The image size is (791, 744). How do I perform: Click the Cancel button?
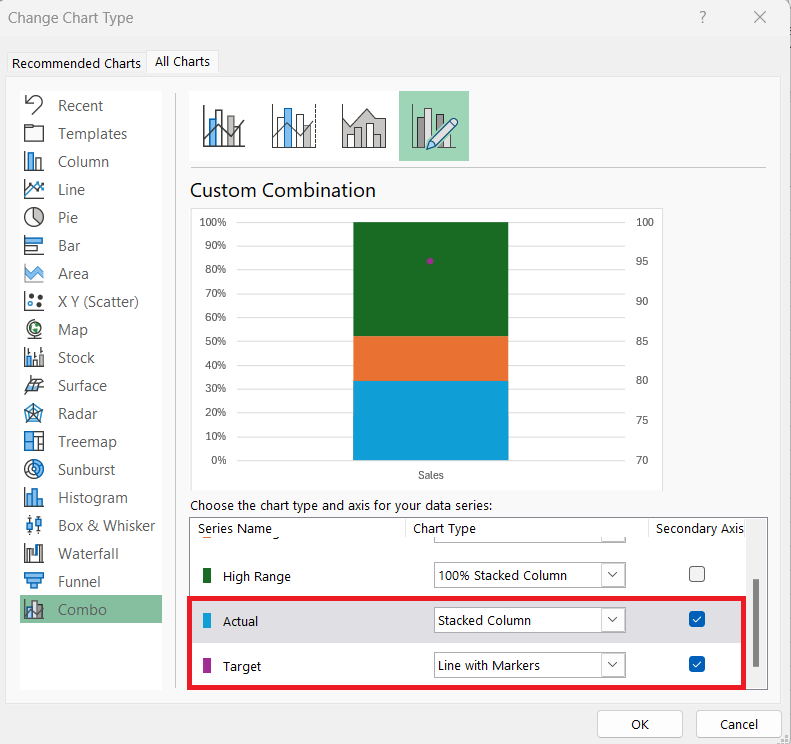(x=739, y=724)
